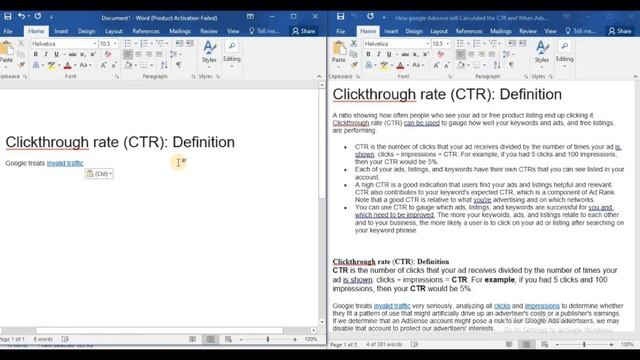Viewport: 640px width, 360px height.
Task: Click the impressions link in right document
Action: (542, 306)
